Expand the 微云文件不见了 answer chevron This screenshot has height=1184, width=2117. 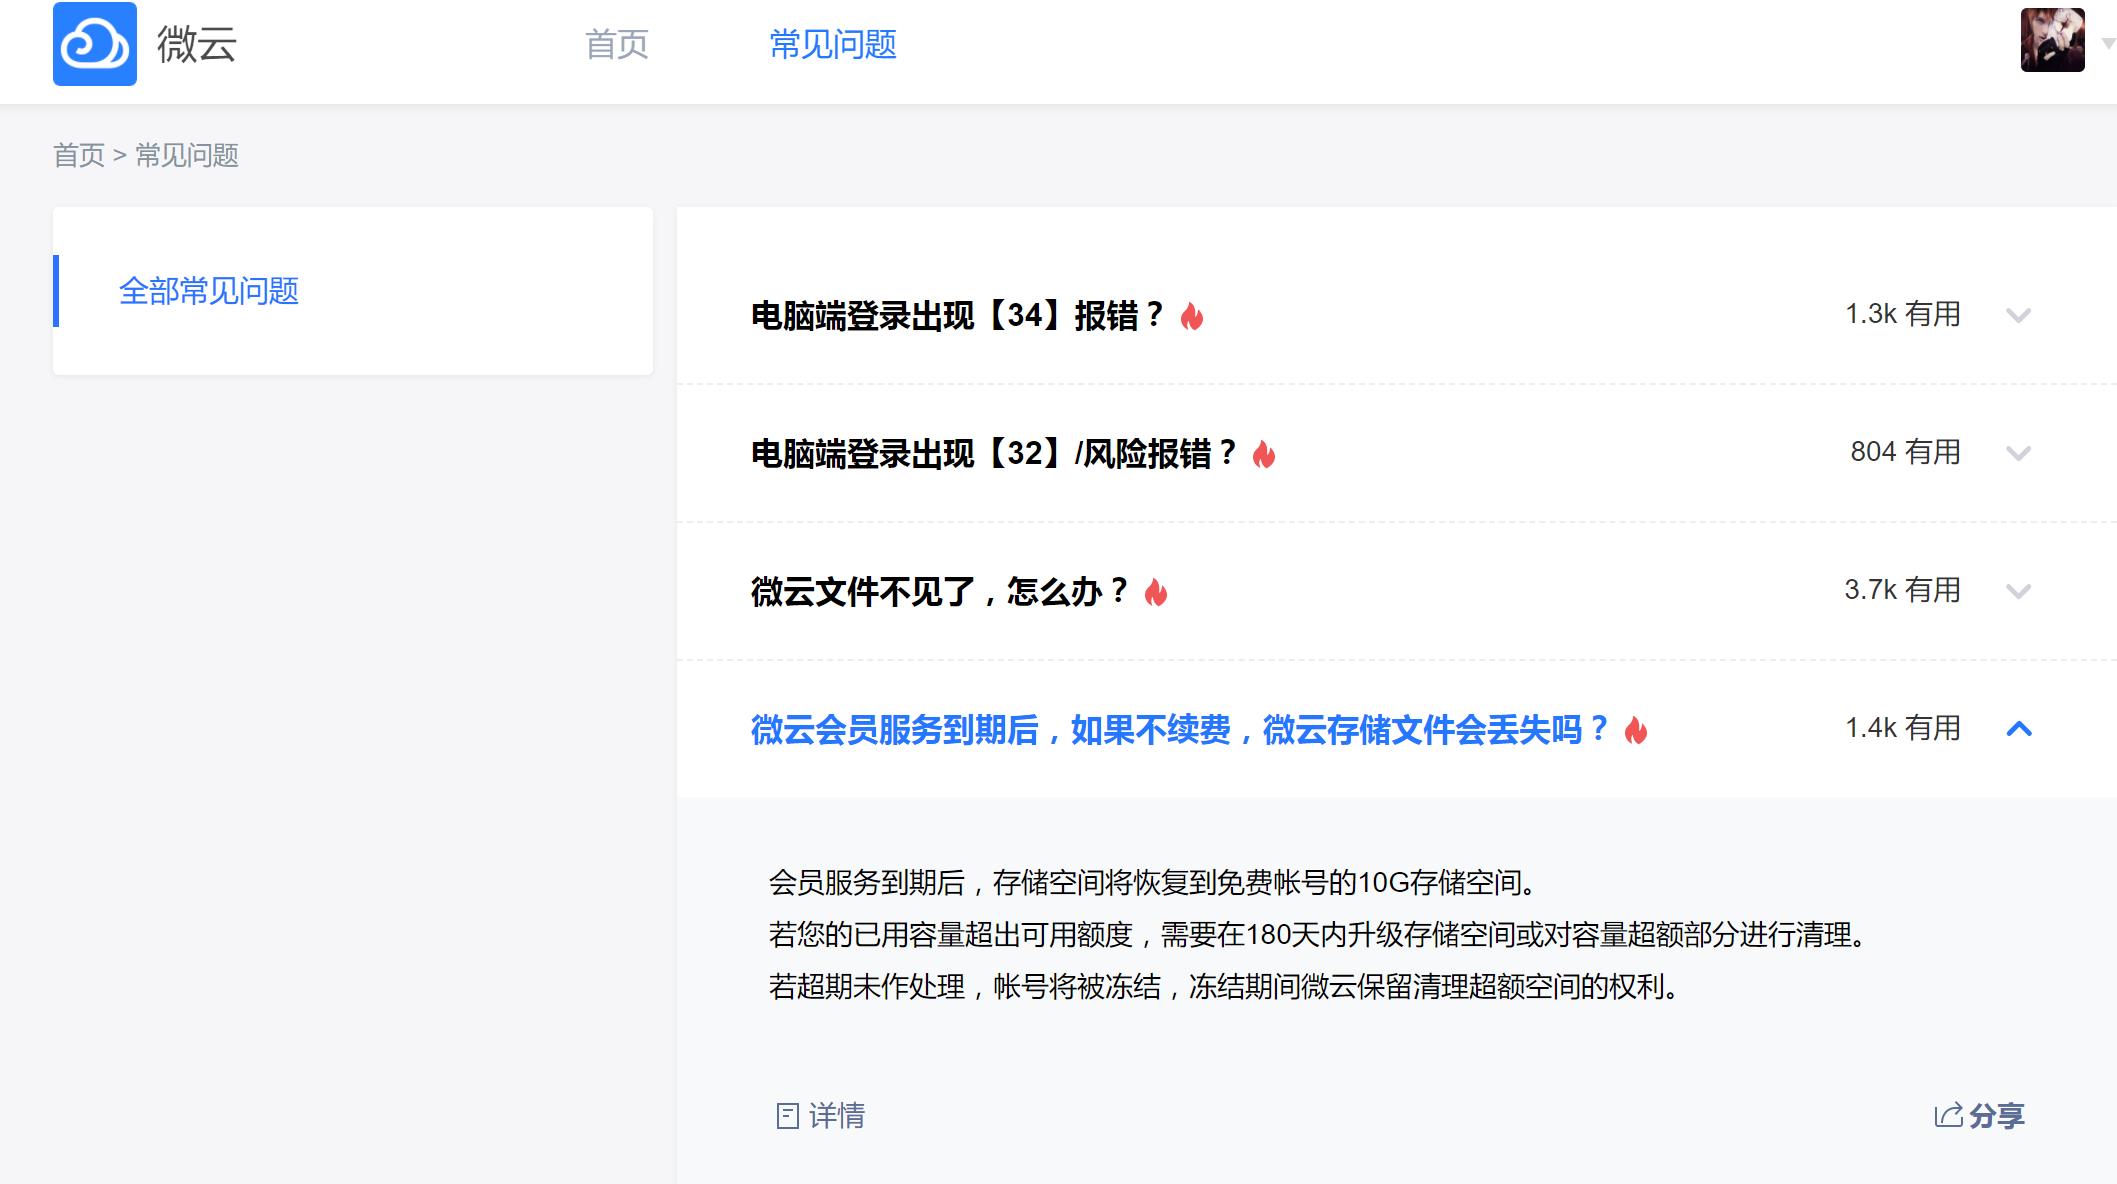click(2019, 591)
